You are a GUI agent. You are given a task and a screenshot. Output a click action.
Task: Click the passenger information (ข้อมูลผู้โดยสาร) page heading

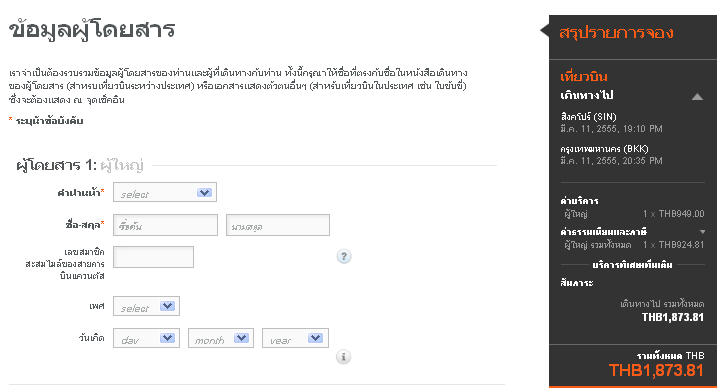[x=92, y=30]
